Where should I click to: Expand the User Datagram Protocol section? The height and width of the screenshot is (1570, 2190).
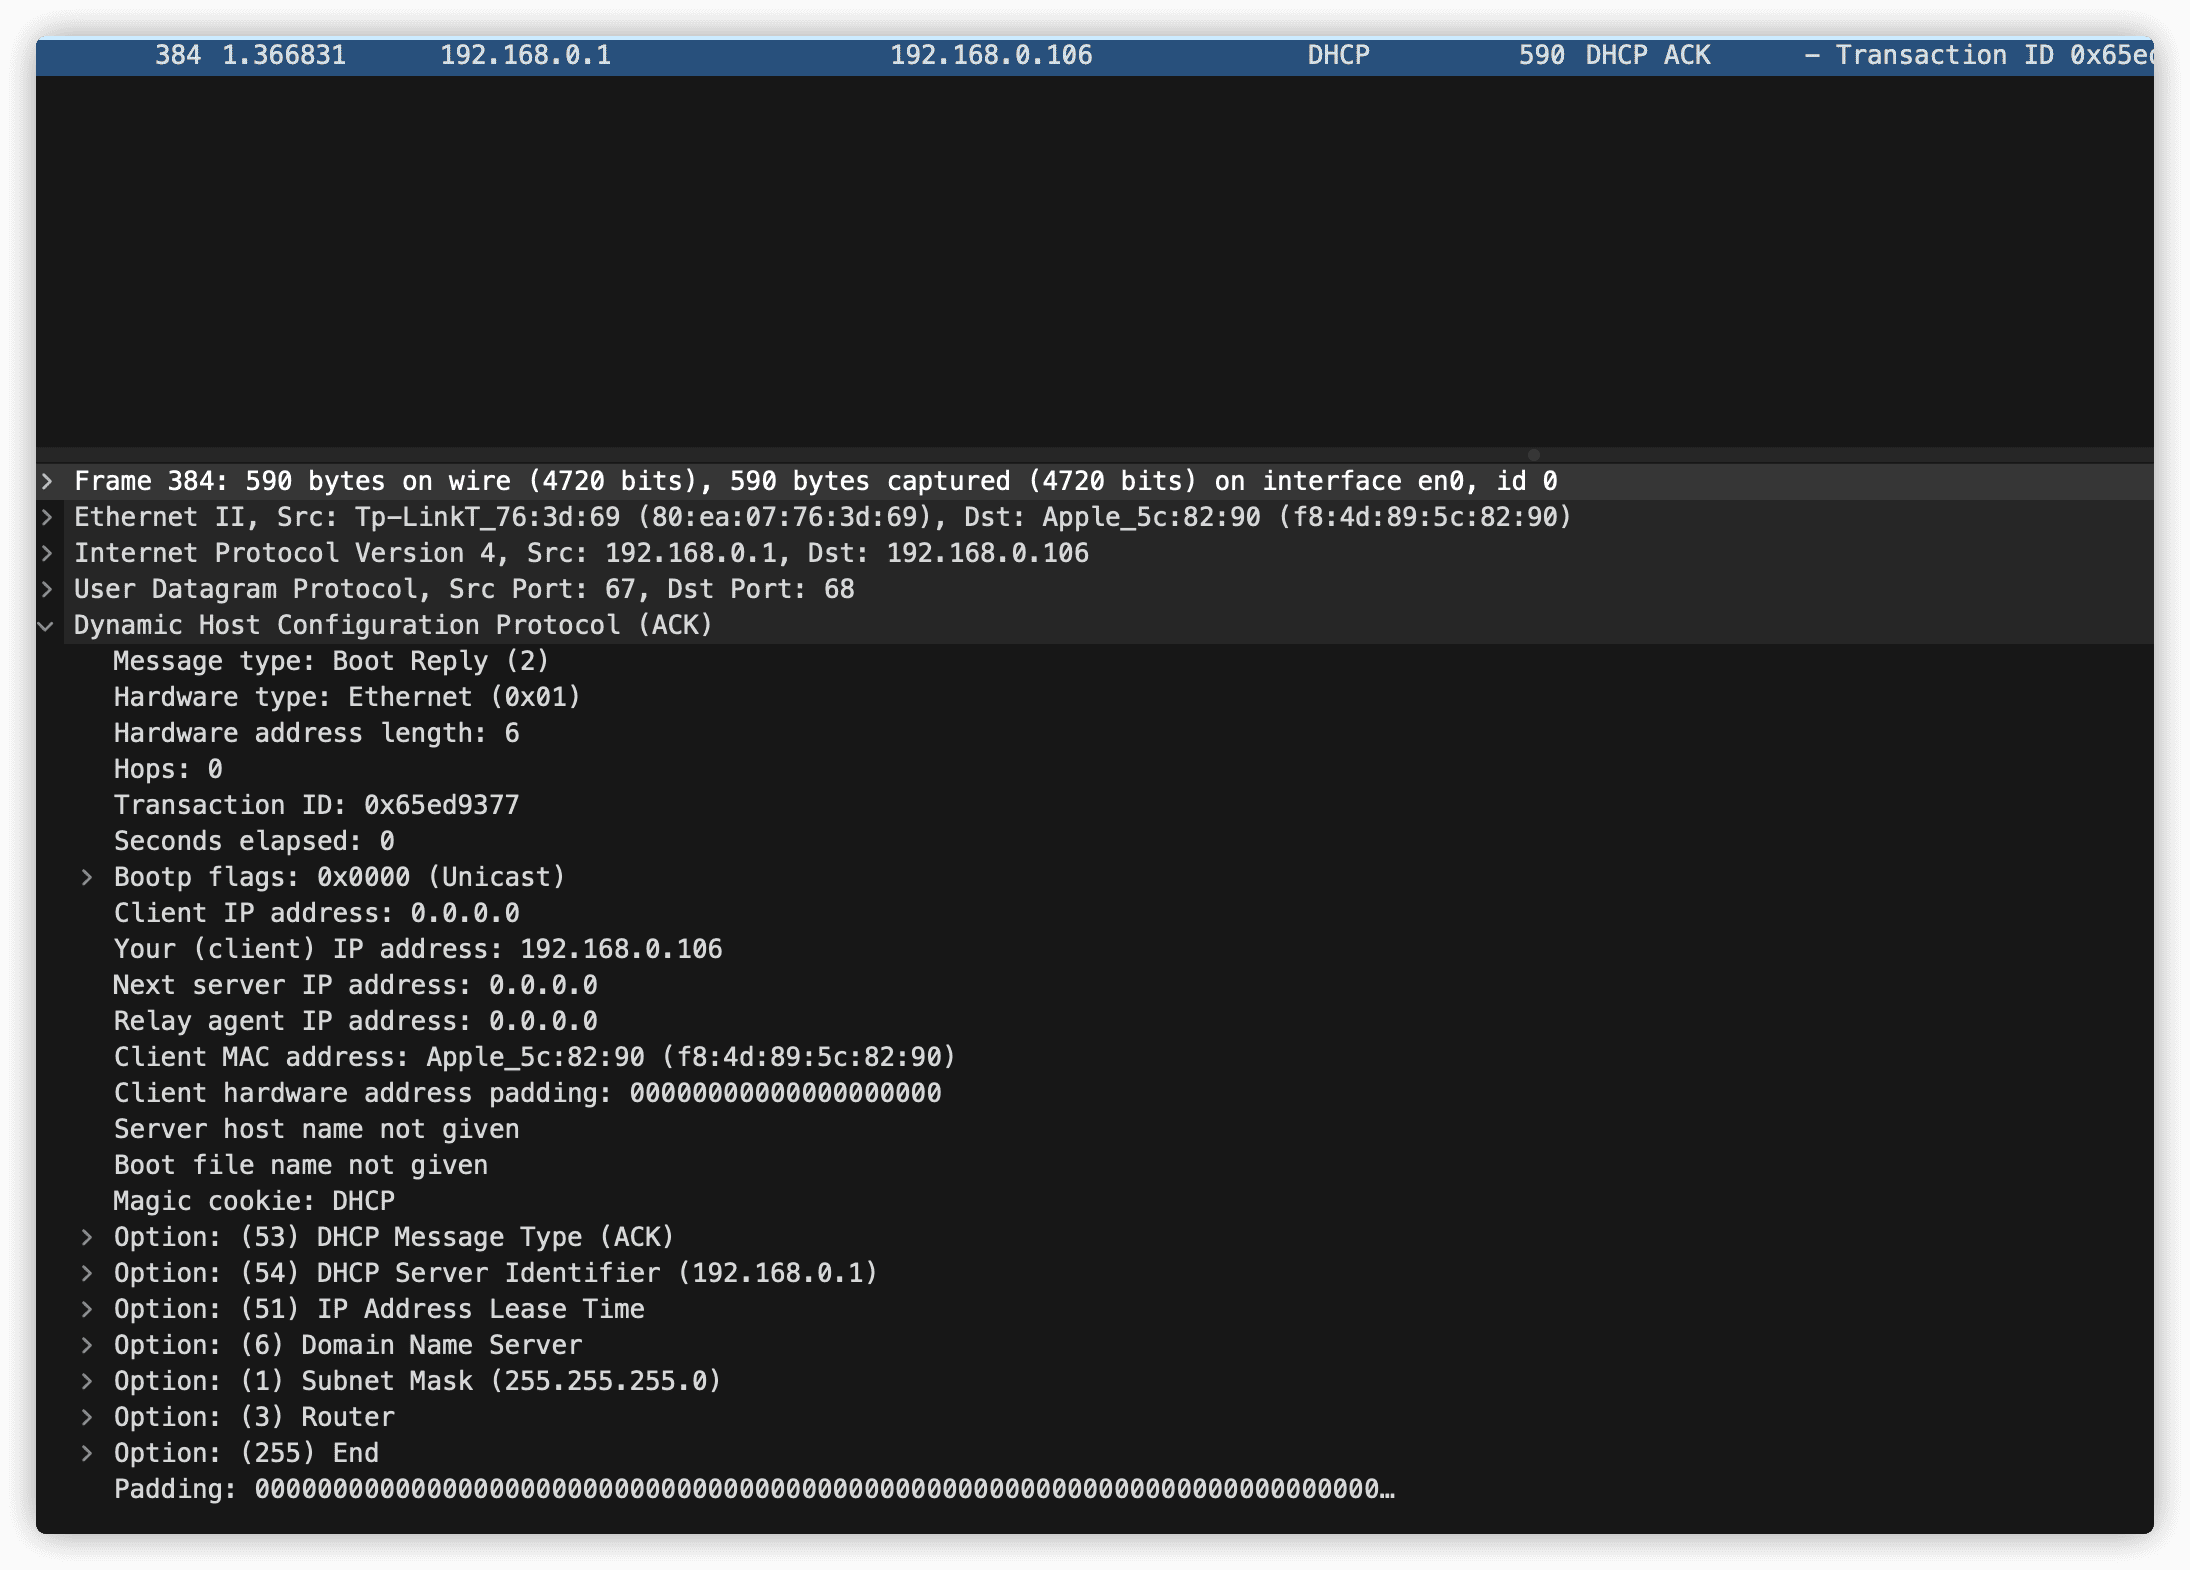(47, 589)
